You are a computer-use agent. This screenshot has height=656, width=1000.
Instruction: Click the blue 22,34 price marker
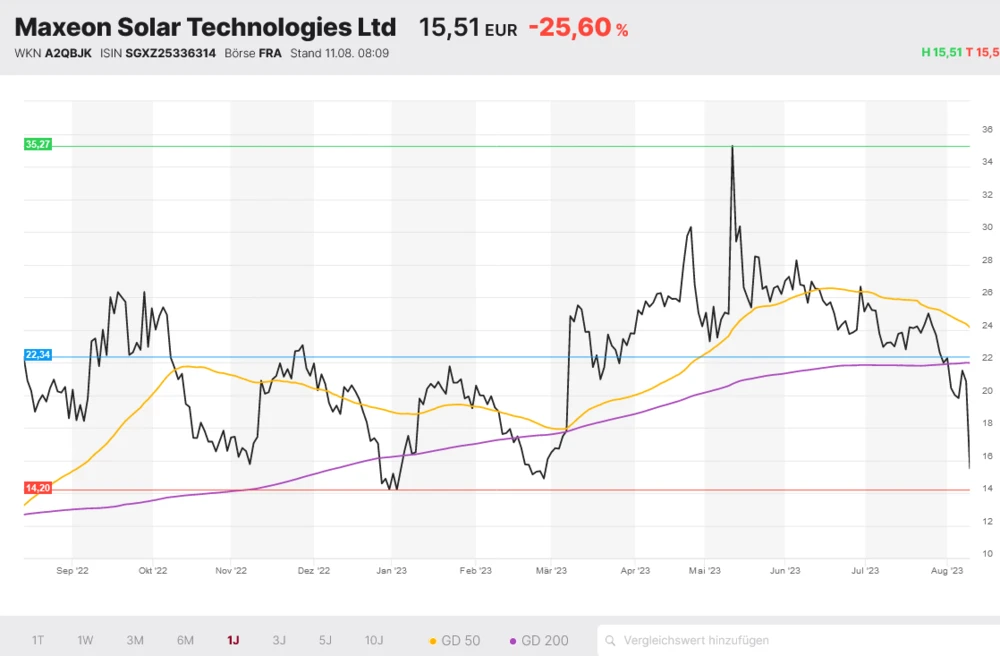click(x=37, y=355)
